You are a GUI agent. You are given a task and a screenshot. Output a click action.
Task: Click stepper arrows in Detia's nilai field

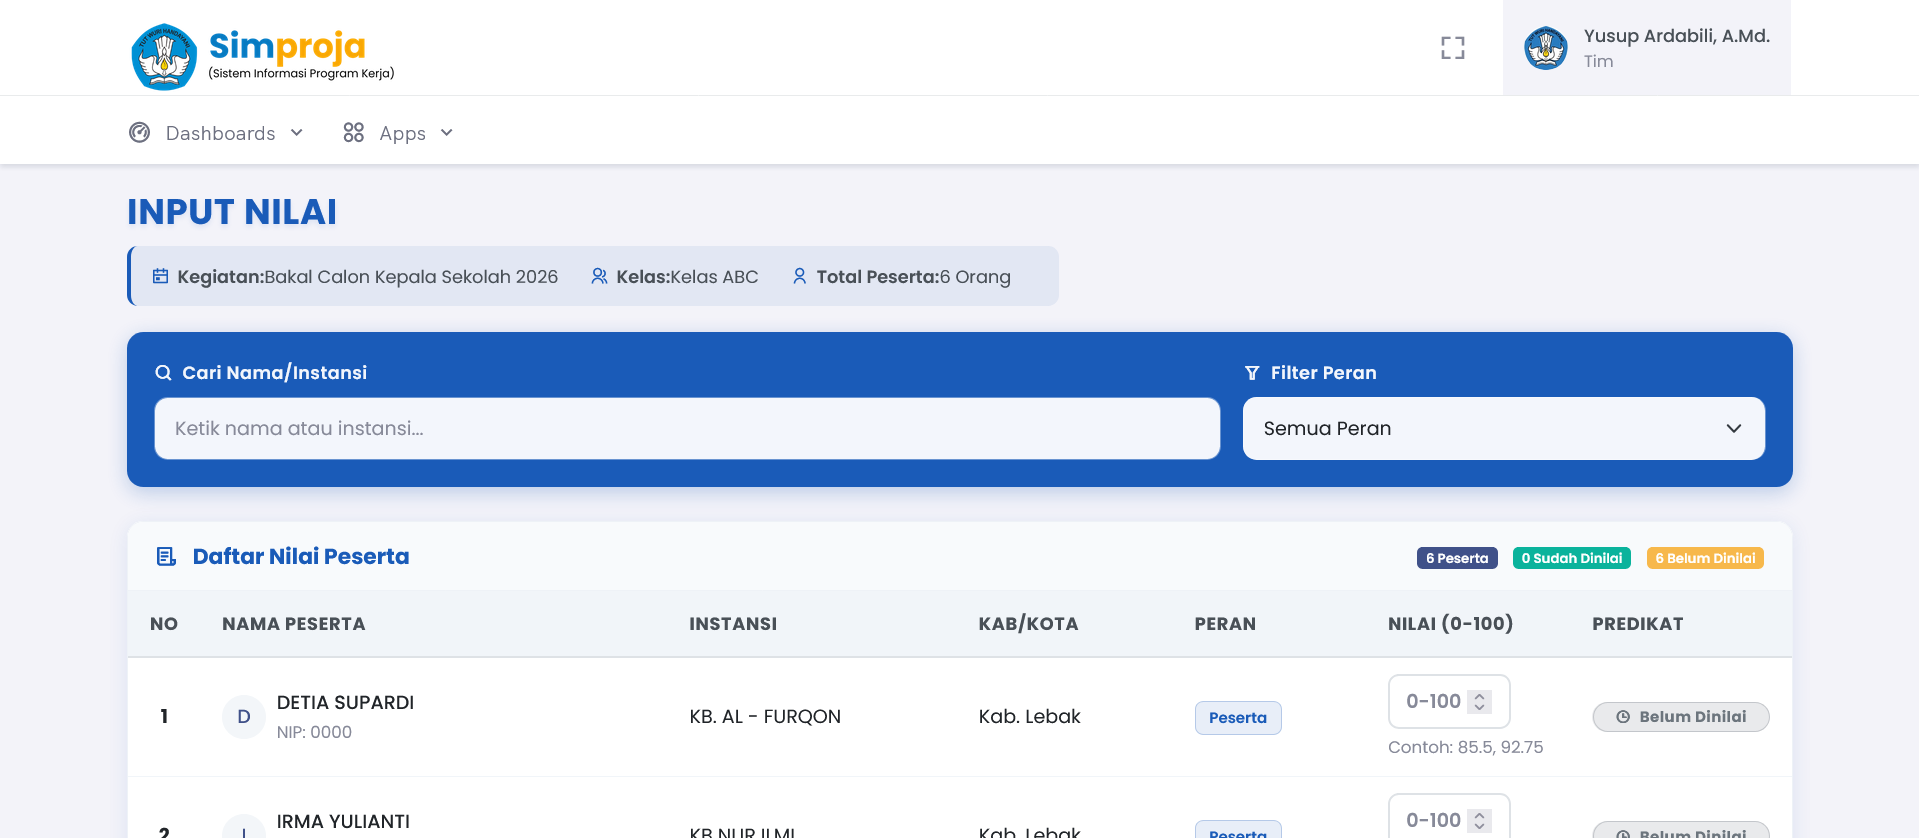point(1480,702)
